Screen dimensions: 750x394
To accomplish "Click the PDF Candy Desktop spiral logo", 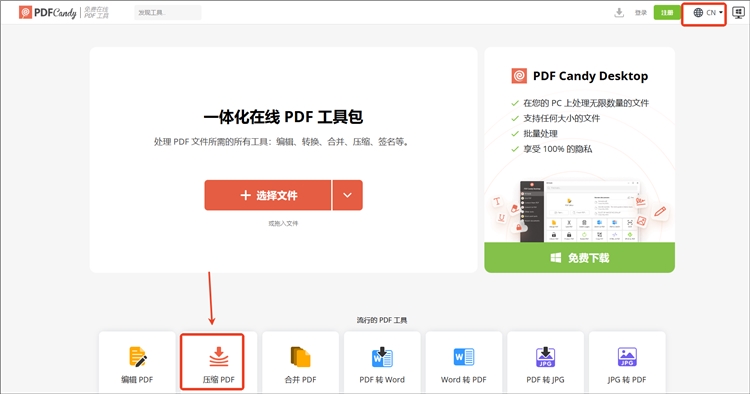I will point(519,76).
